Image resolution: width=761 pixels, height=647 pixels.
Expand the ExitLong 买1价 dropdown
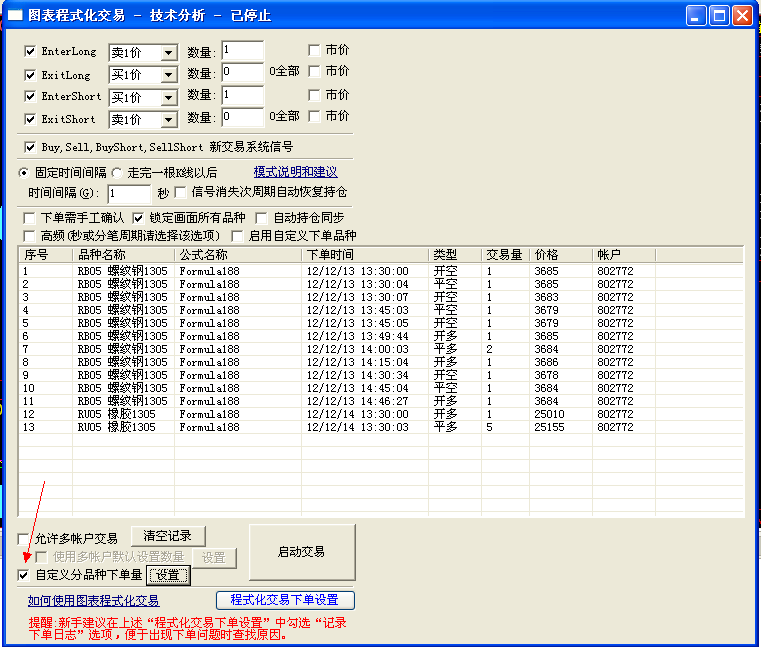click(x=167, y=75)
